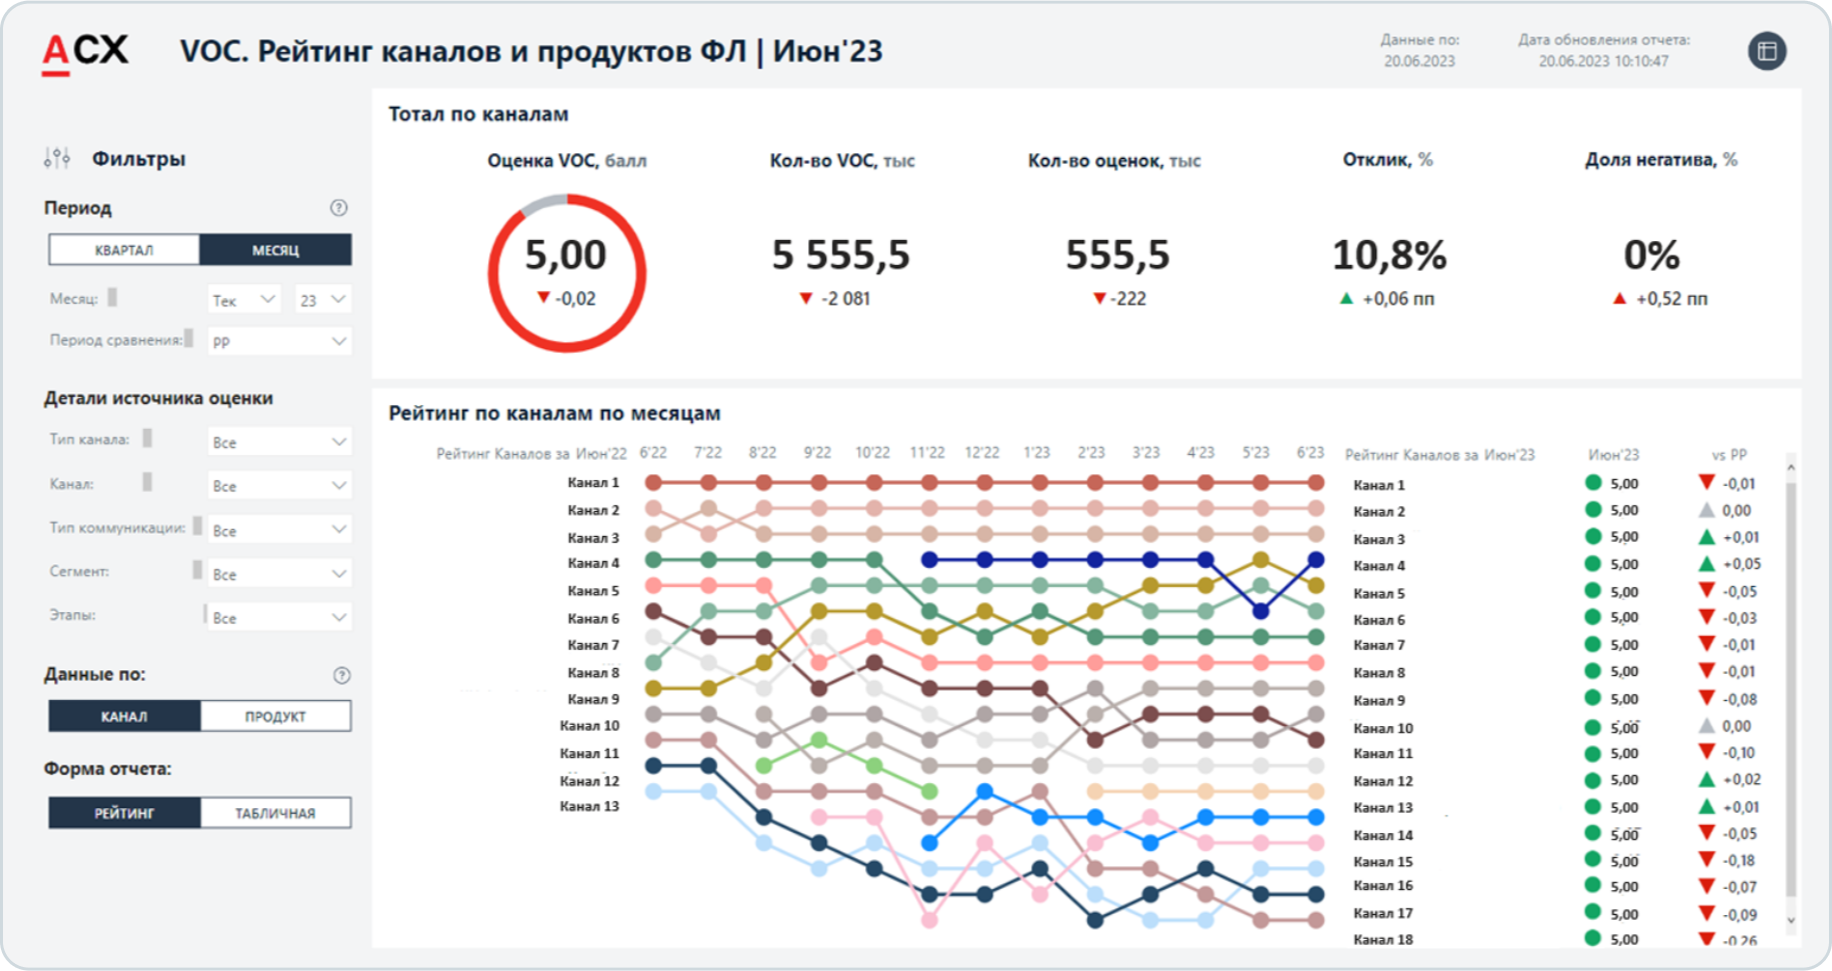The height and width of the screenshot is (971, 1832).
Task: Open Период сравнения dropdown
Action: coord(279,341)
